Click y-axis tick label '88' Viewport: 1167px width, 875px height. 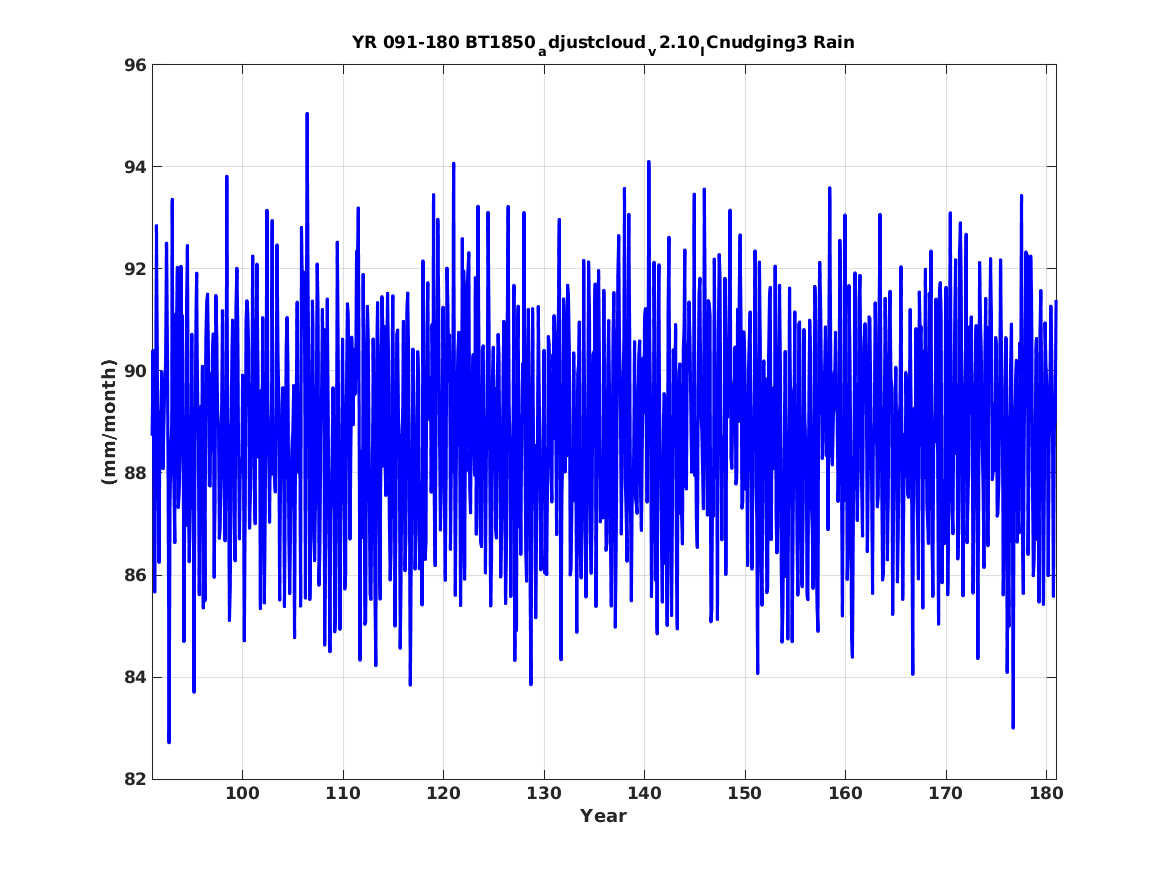tap(135, 473)
